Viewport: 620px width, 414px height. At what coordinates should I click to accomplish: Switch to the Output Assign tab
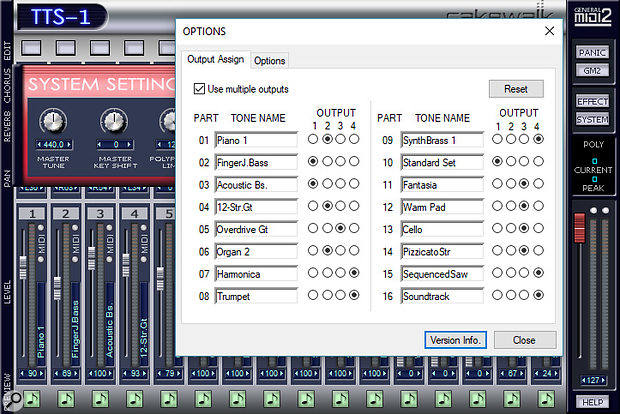click(215, 59)
